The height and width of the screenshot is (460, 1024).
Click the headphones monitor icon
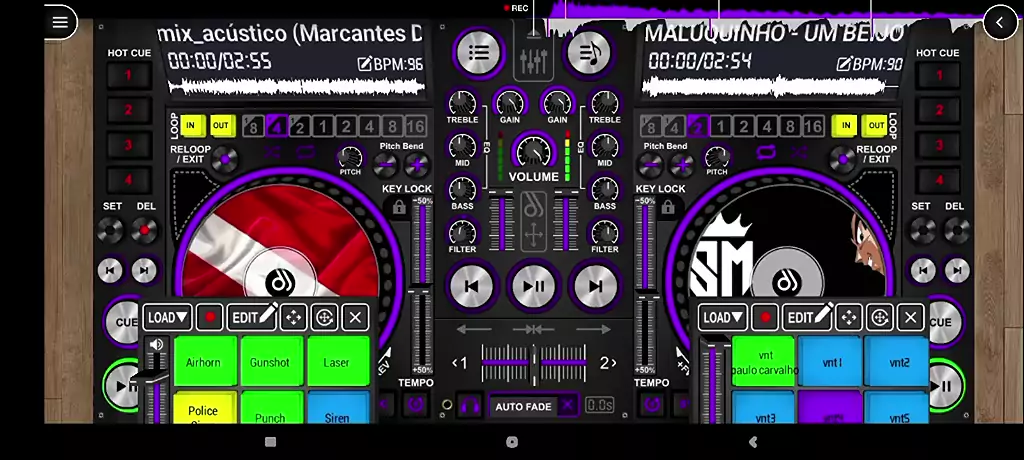pos(469,406)
